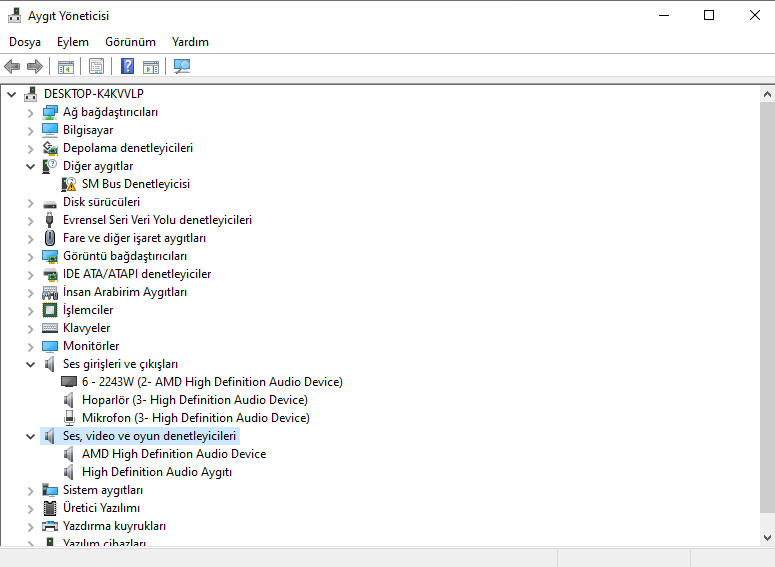This screenshot has width=775, height=567.
Task: Select Evrensel Seri Veri Yolu denetleyicileri
Action: click(x=157, y=220)
